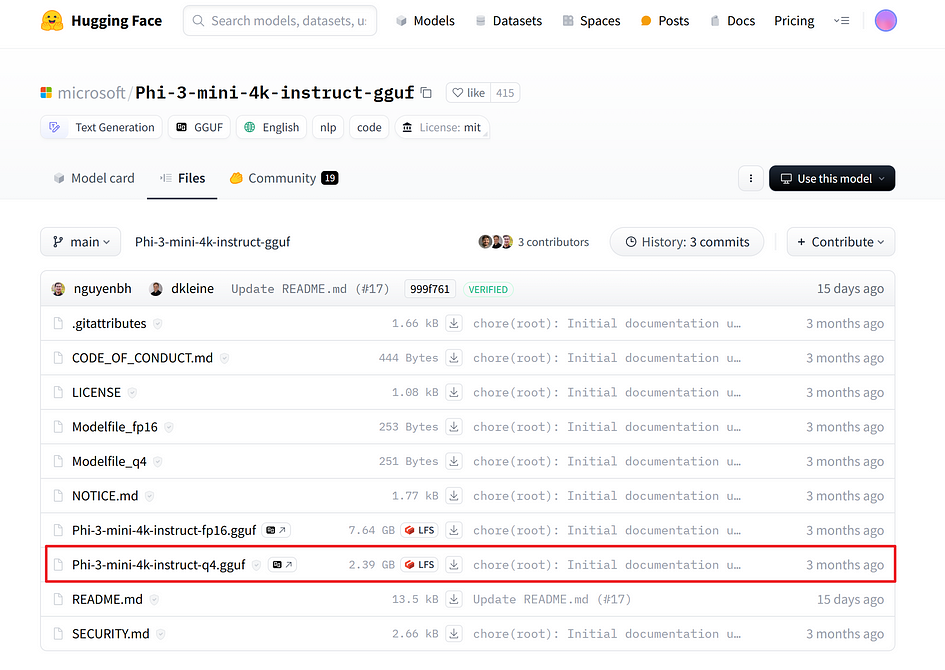Like the model with heart button
The height and width of the screenshot is (670, 945).
[468, 93]
